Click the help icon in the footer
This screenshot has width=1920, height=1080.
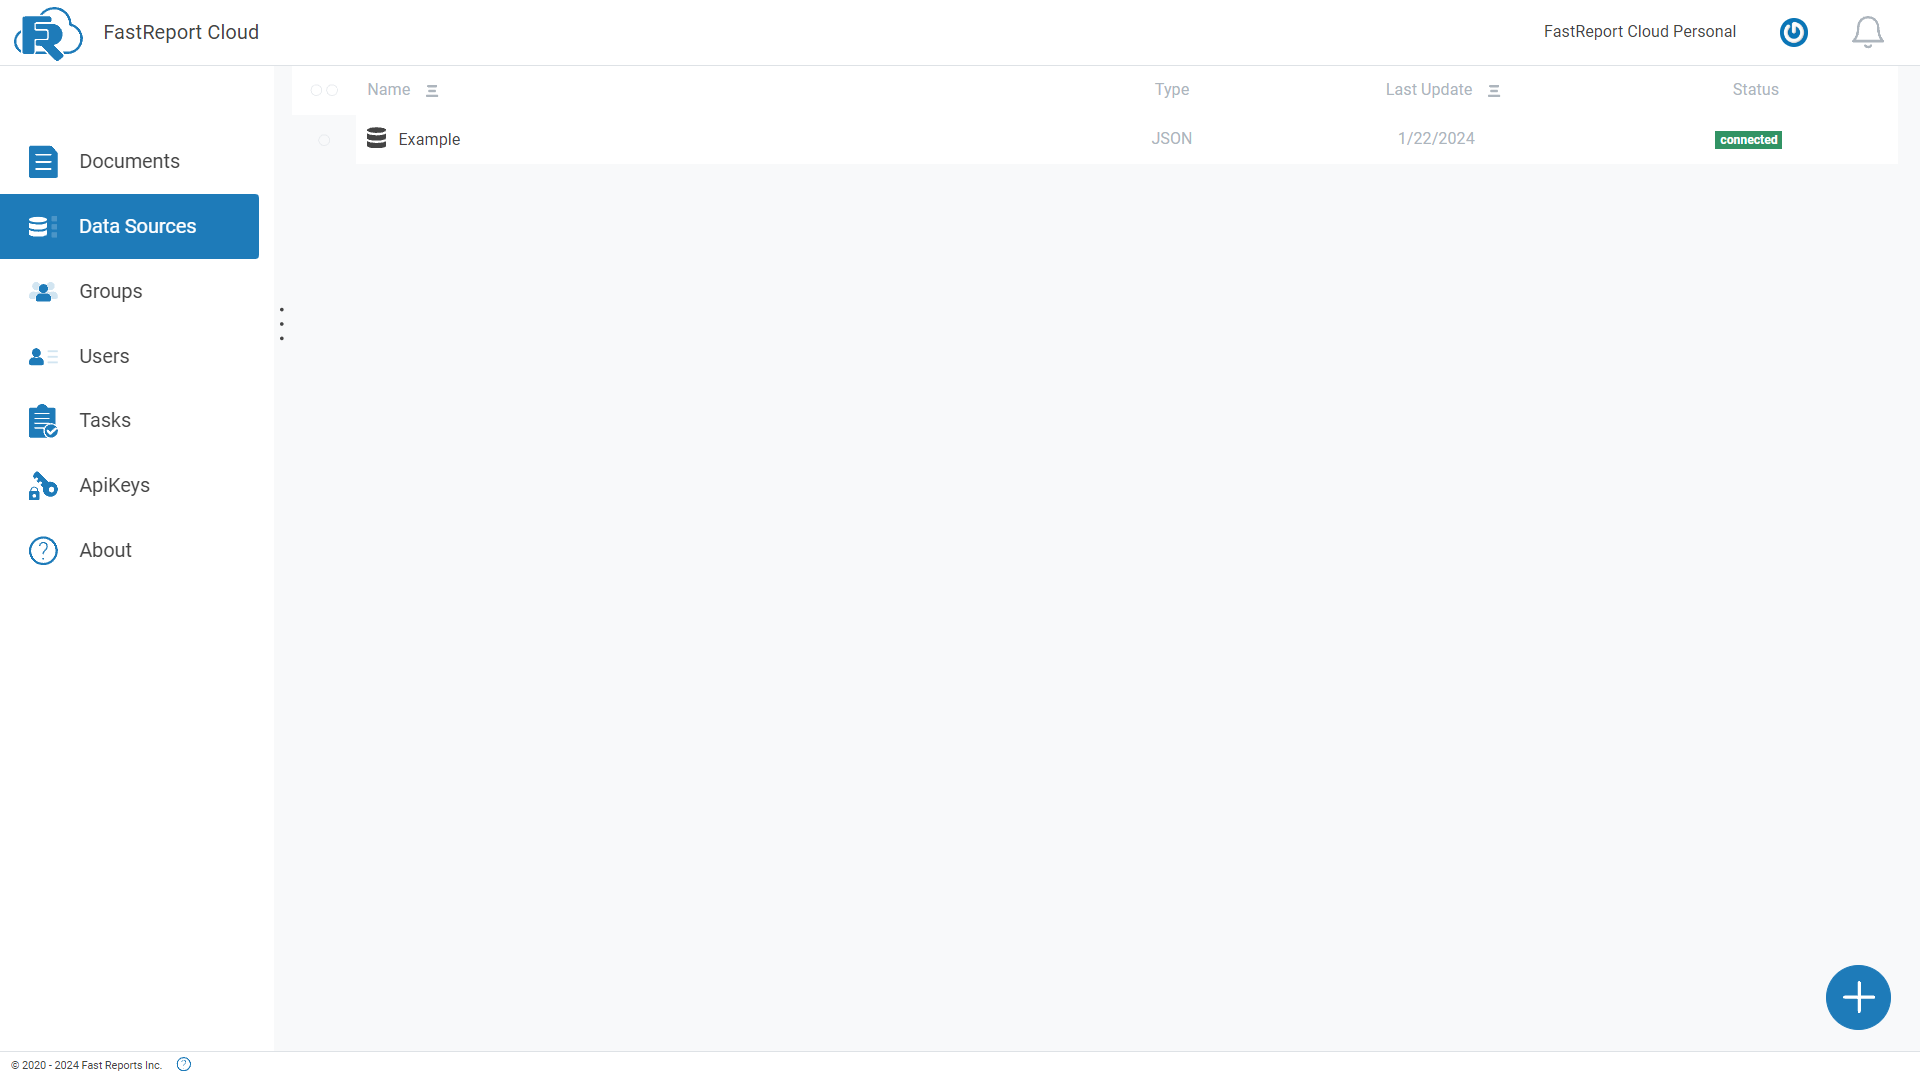pyautogui.click(x=183, y=1064)
